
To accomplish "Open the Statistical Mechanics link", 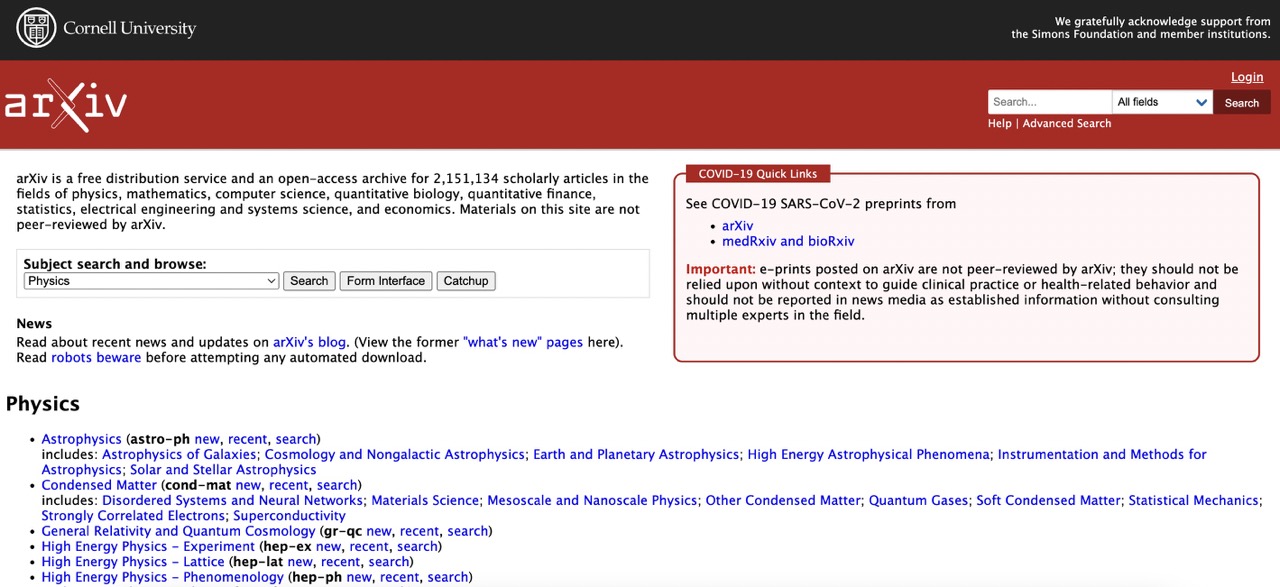I will [x=1193, y=500].
